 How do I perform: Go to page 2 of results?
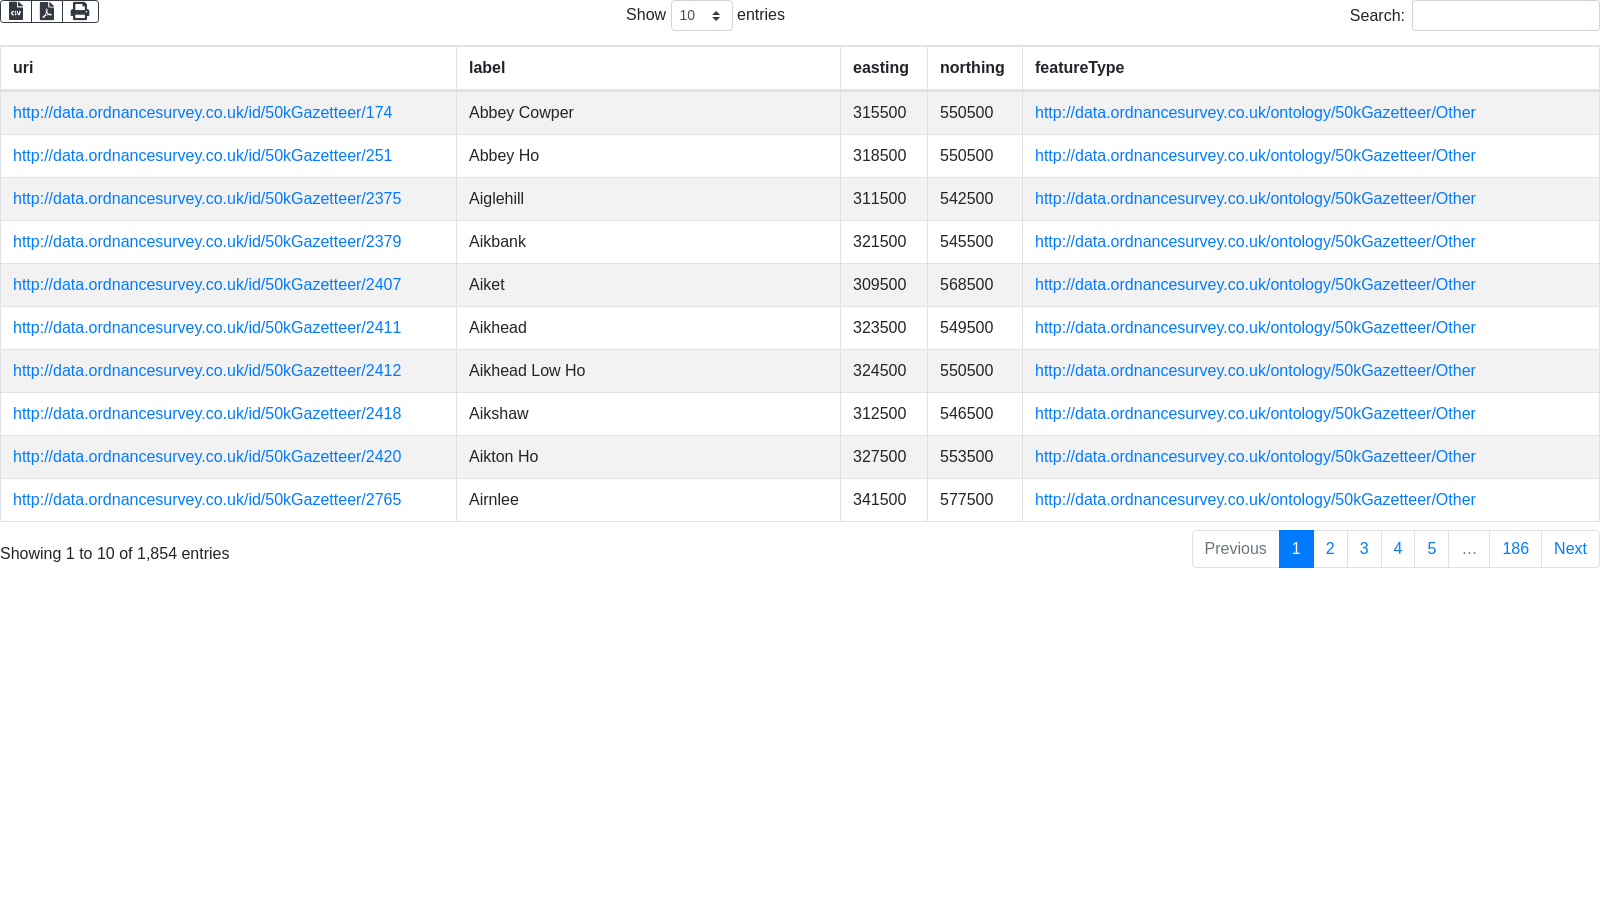click(1330, 549)
